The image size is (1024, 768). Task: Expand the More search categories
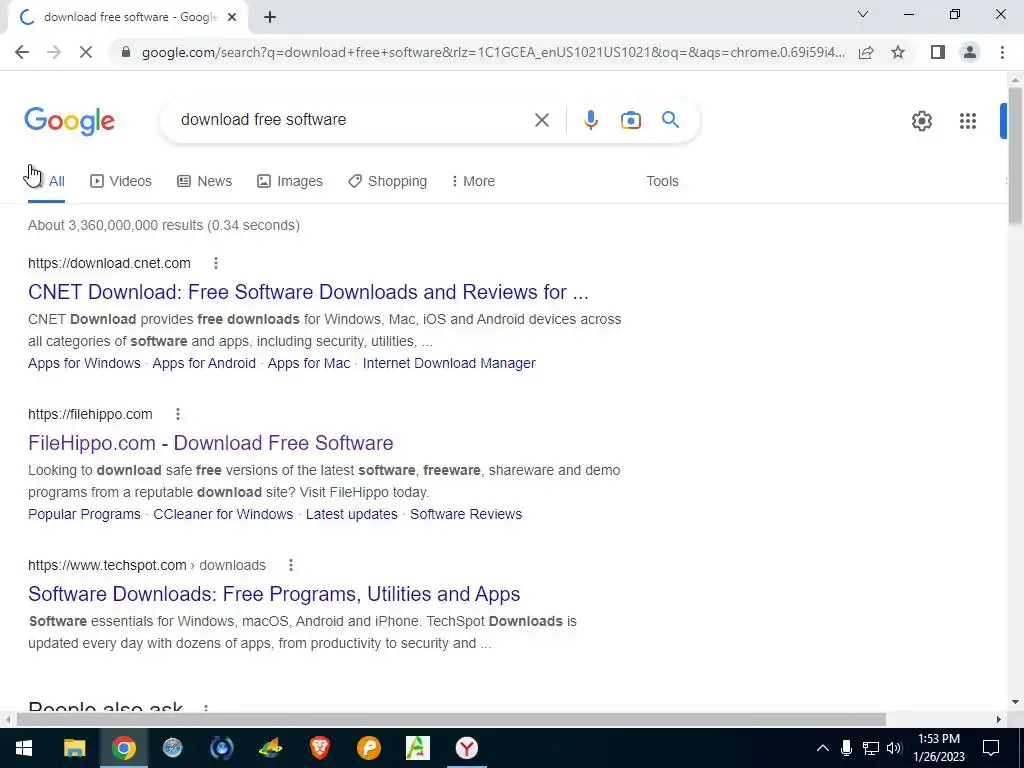(x=473, y=181)
